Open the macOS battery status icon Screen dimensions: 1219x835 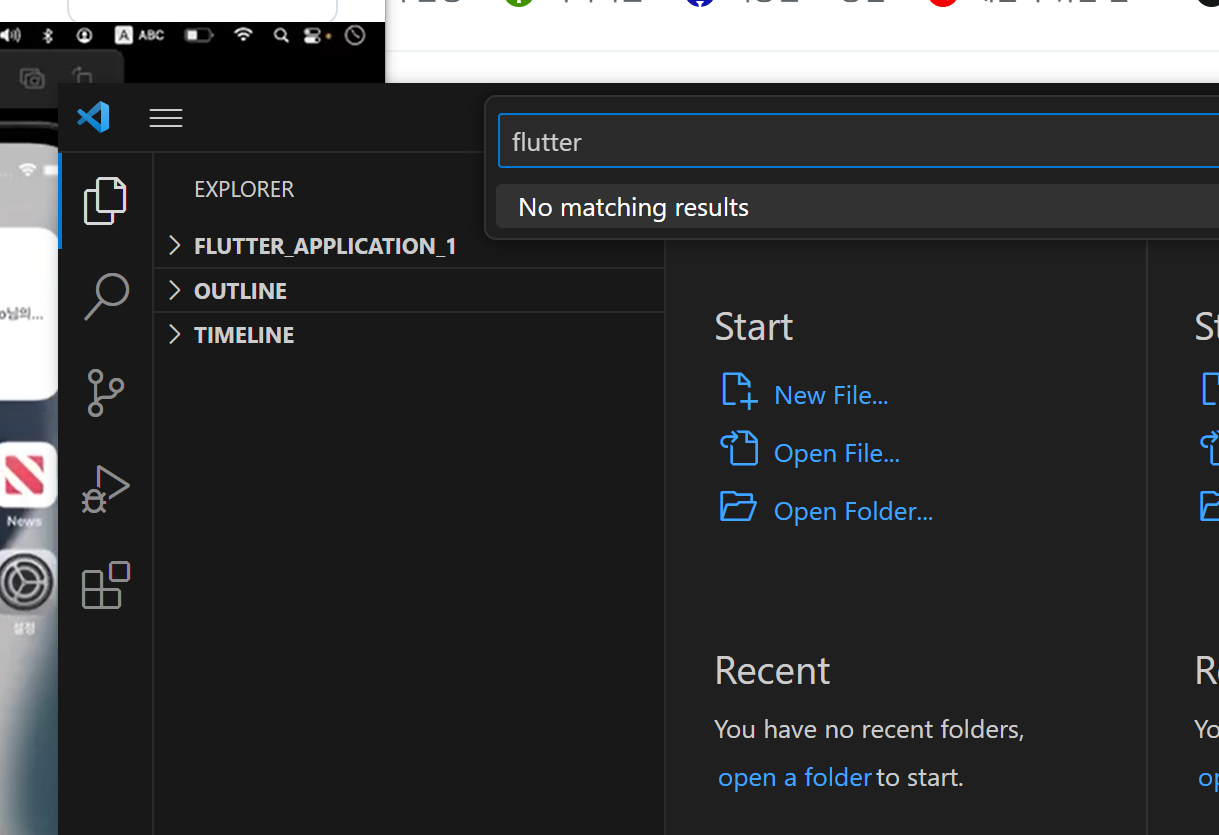coord(199,35)
